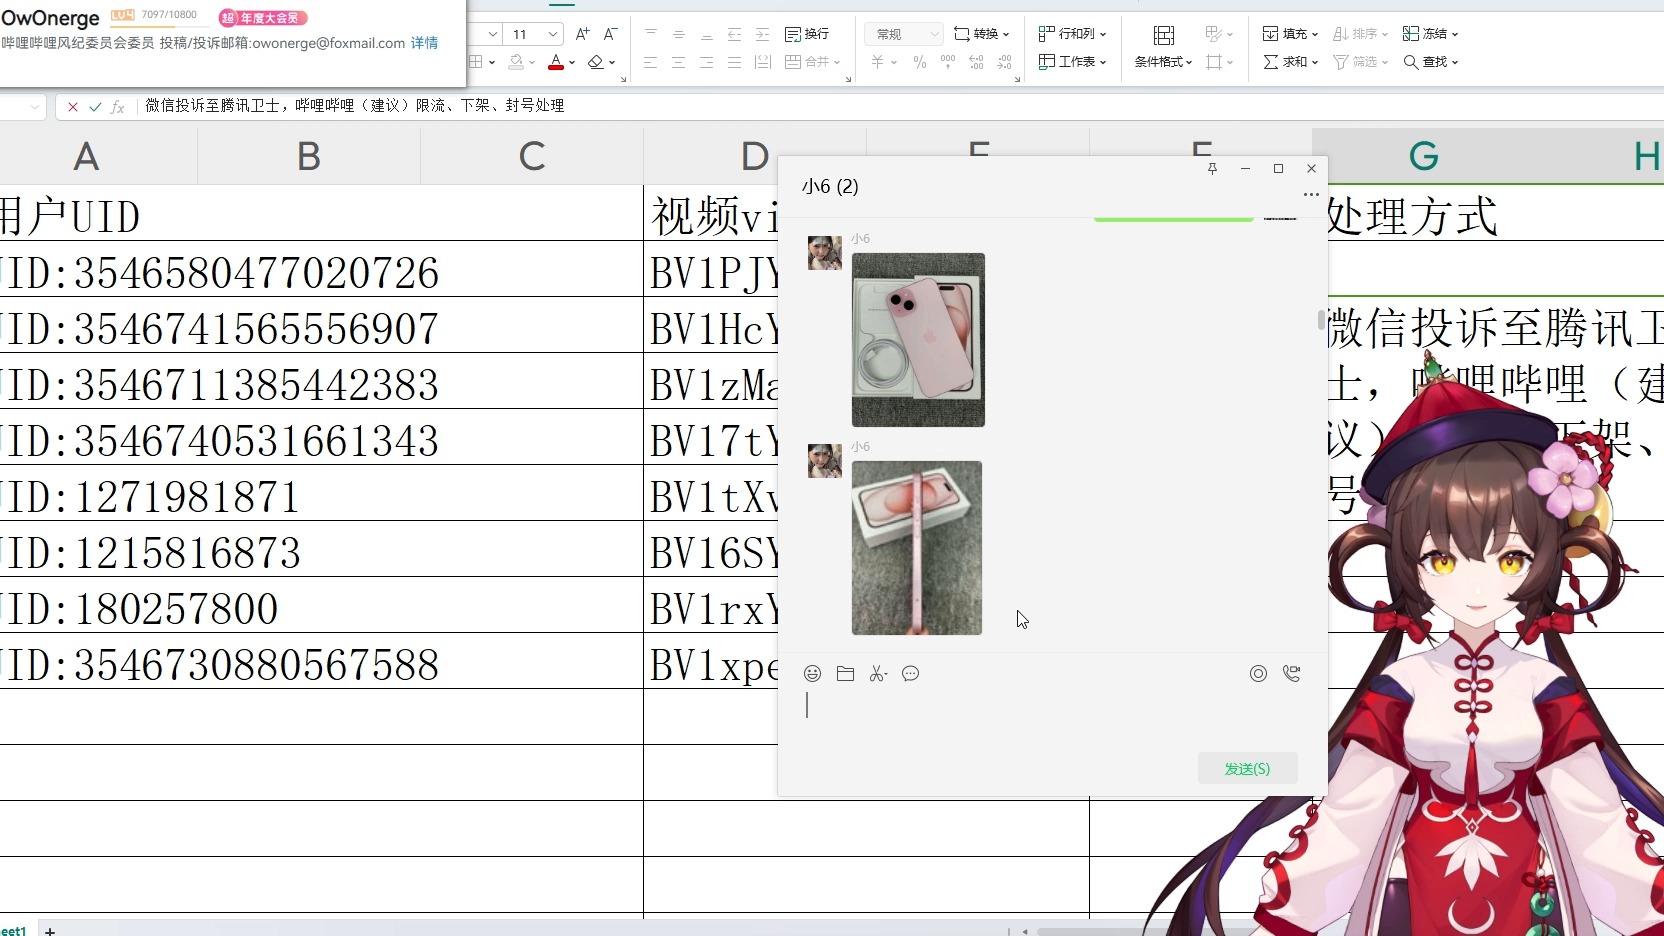Click the 年度大会员 badge
1664x936 pixels.
tap(263, 18)
